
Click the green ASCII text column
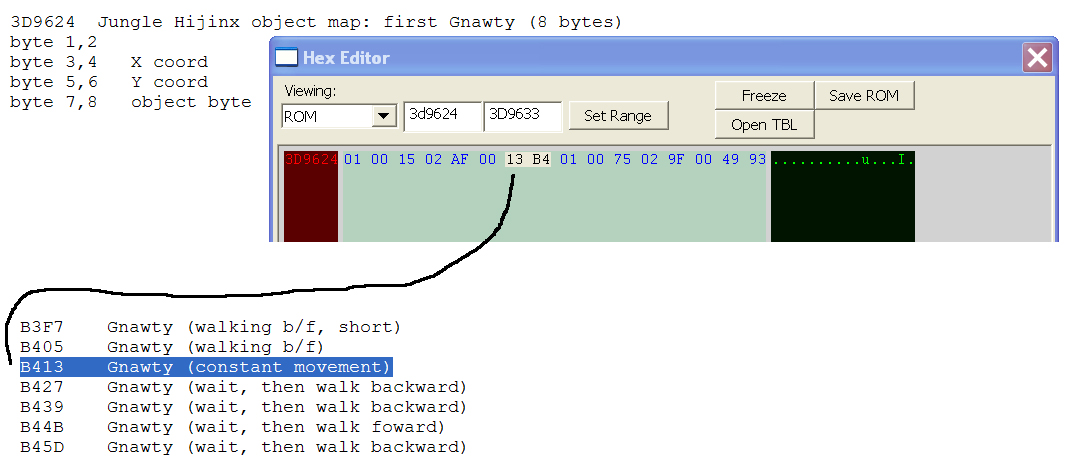(x=842, y=160)
